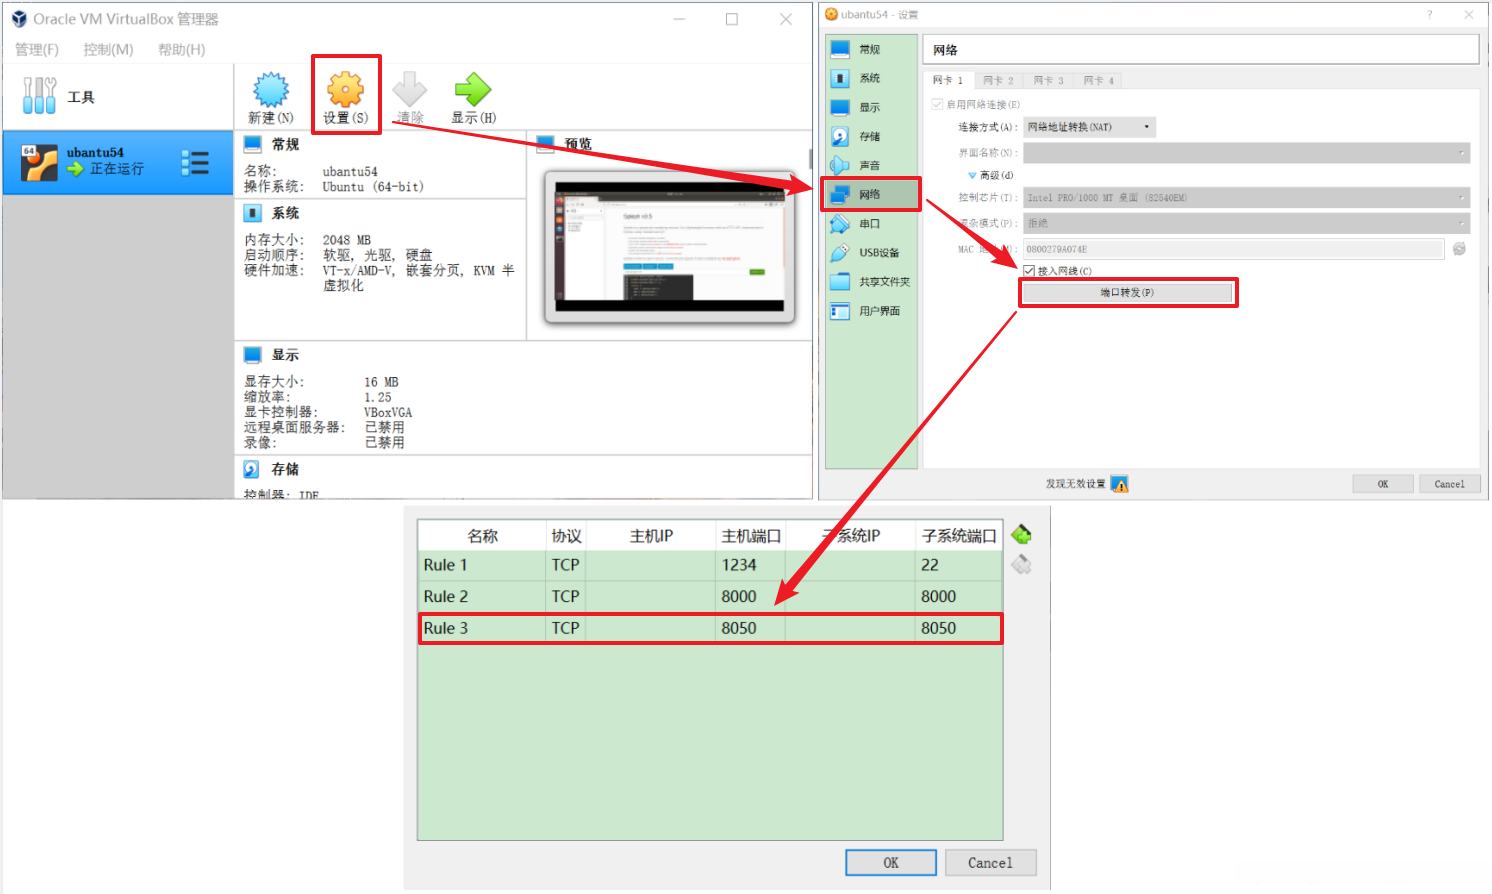Open the 显示 display category in settings sidebar
Viewport: 1492px width, 894px height.
click(x=870, y=107)
